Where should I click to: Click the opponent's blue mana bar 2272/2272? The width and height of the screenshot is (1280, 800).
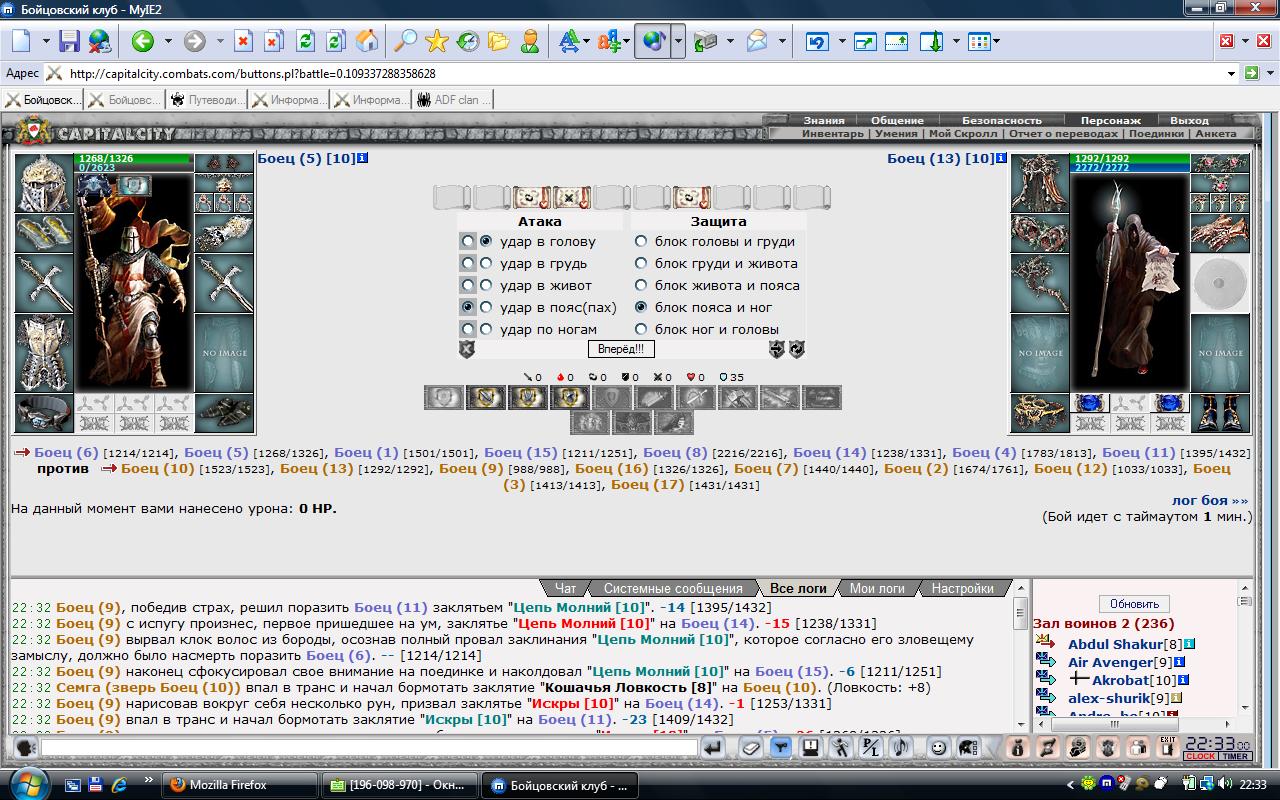click(x=1130, y=167)
